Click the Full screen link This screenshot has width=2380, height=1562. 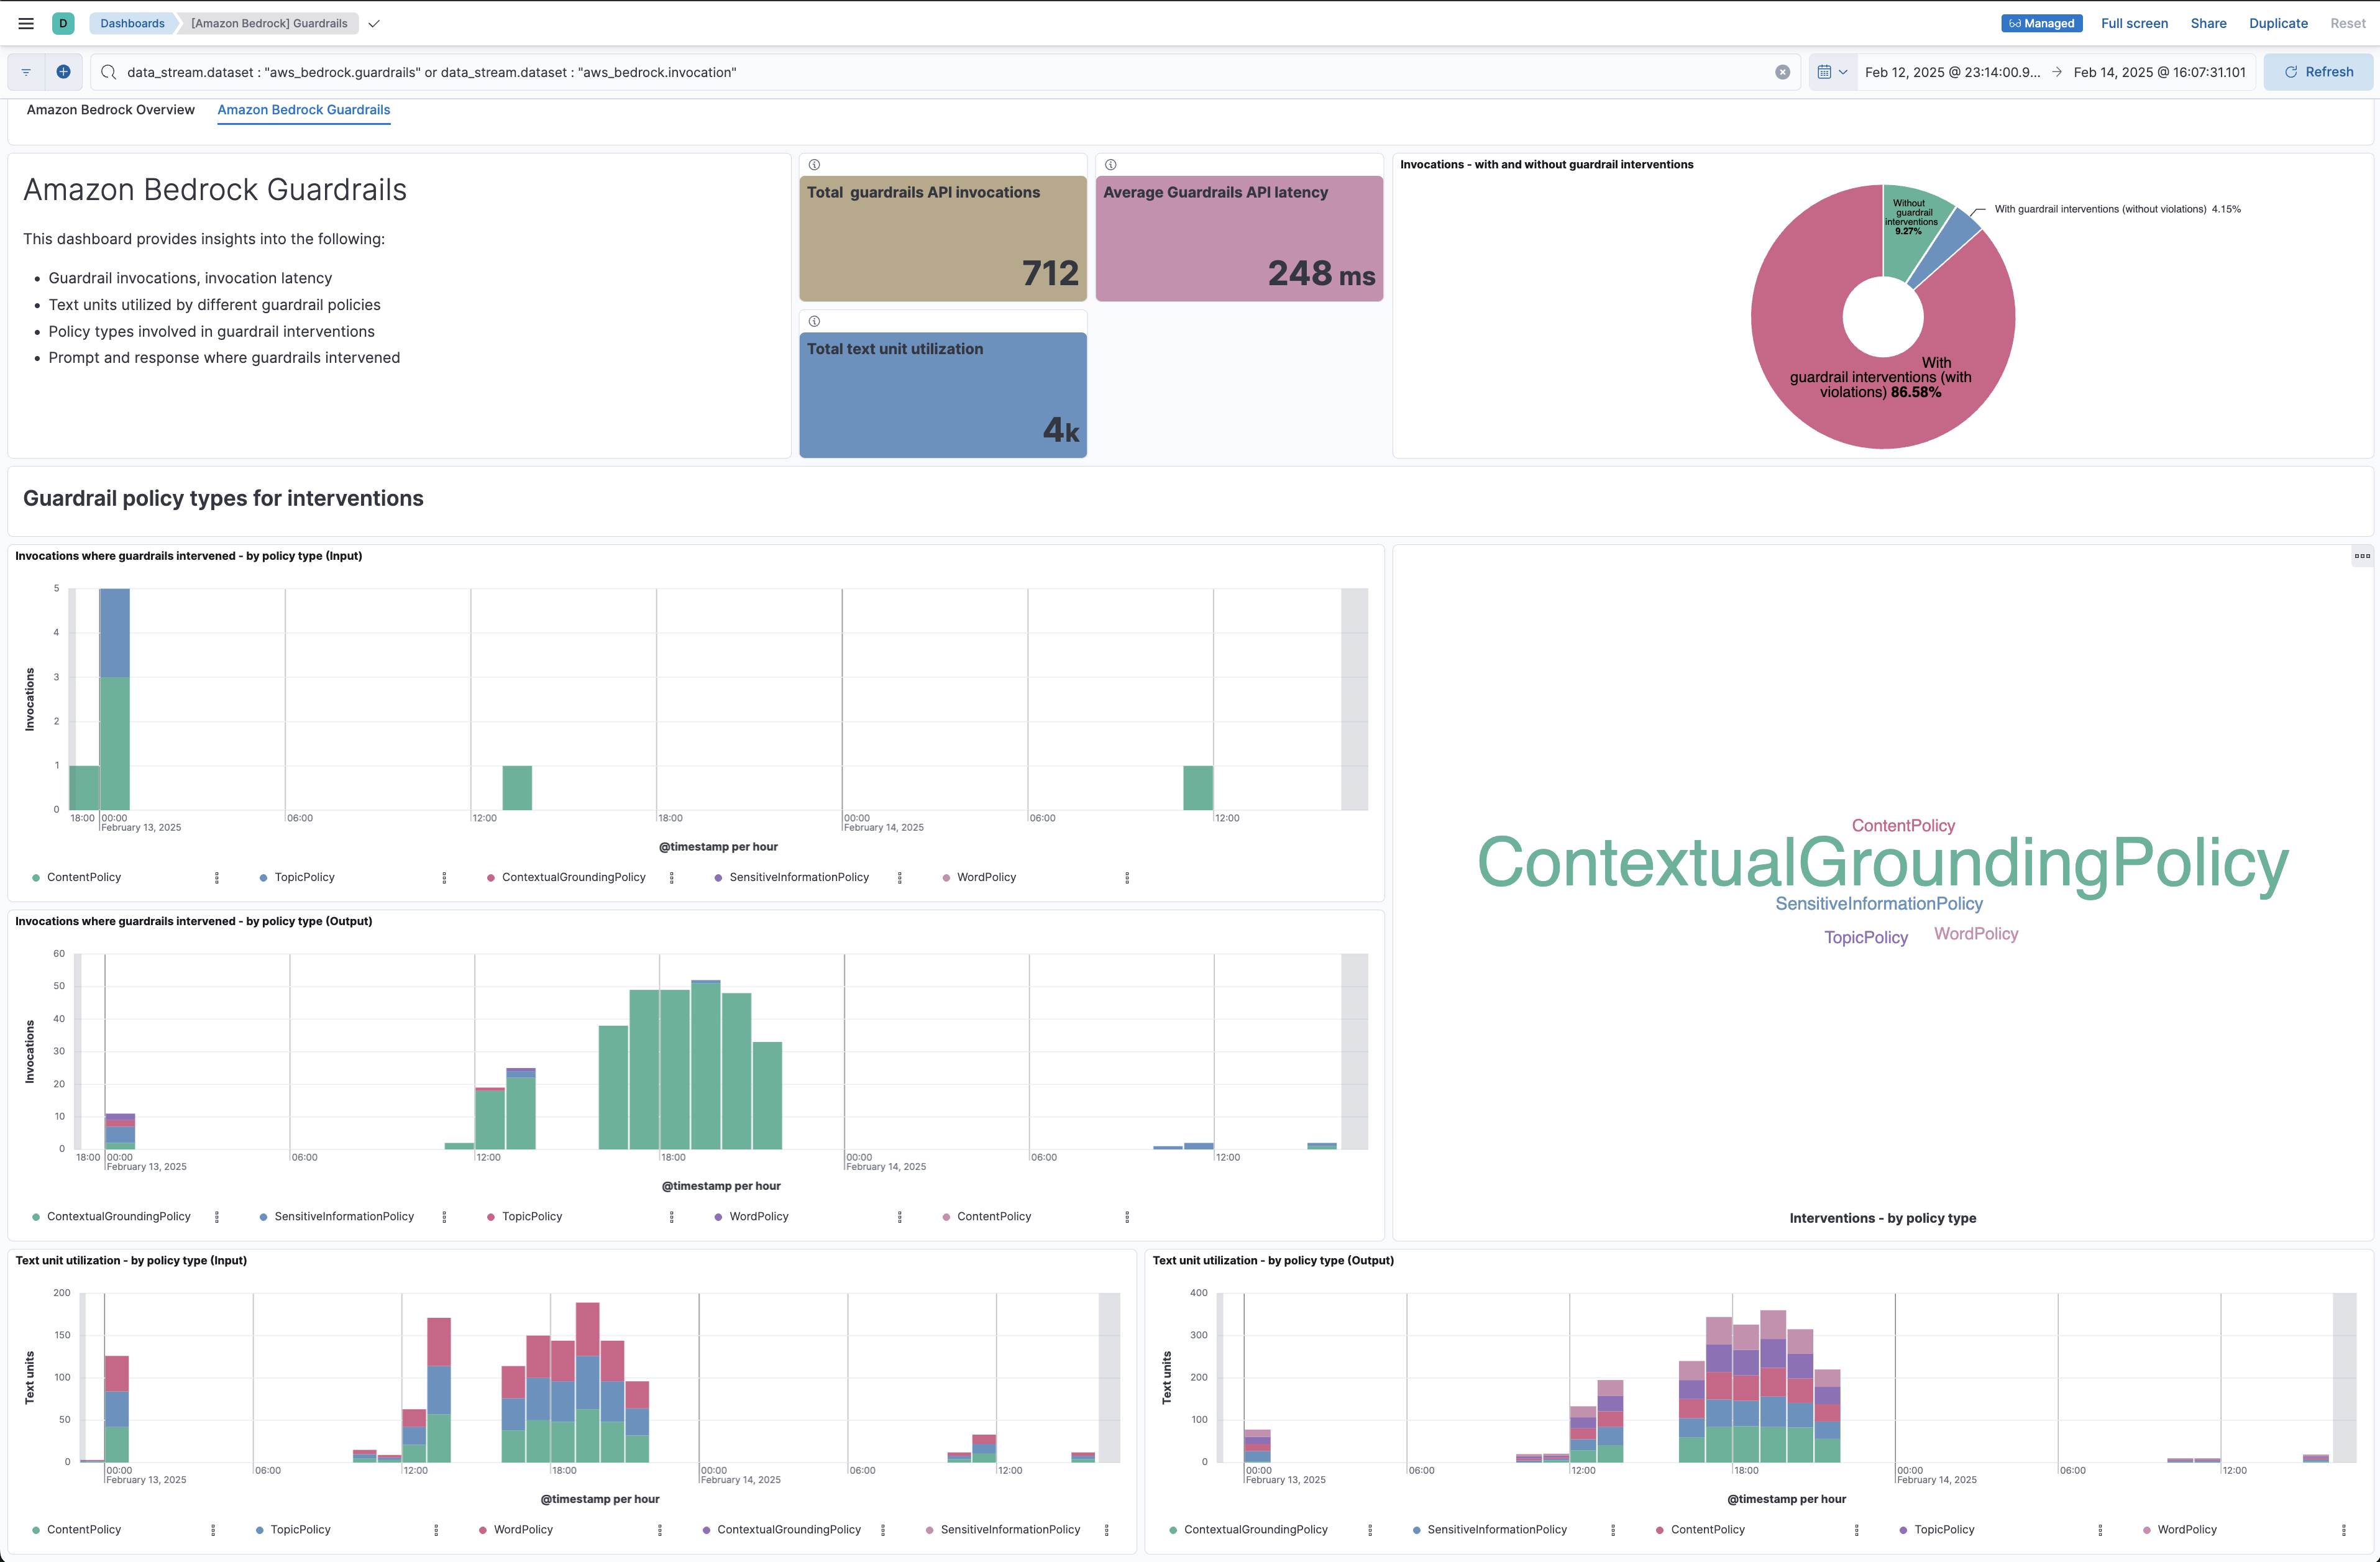pos(2134,23)
